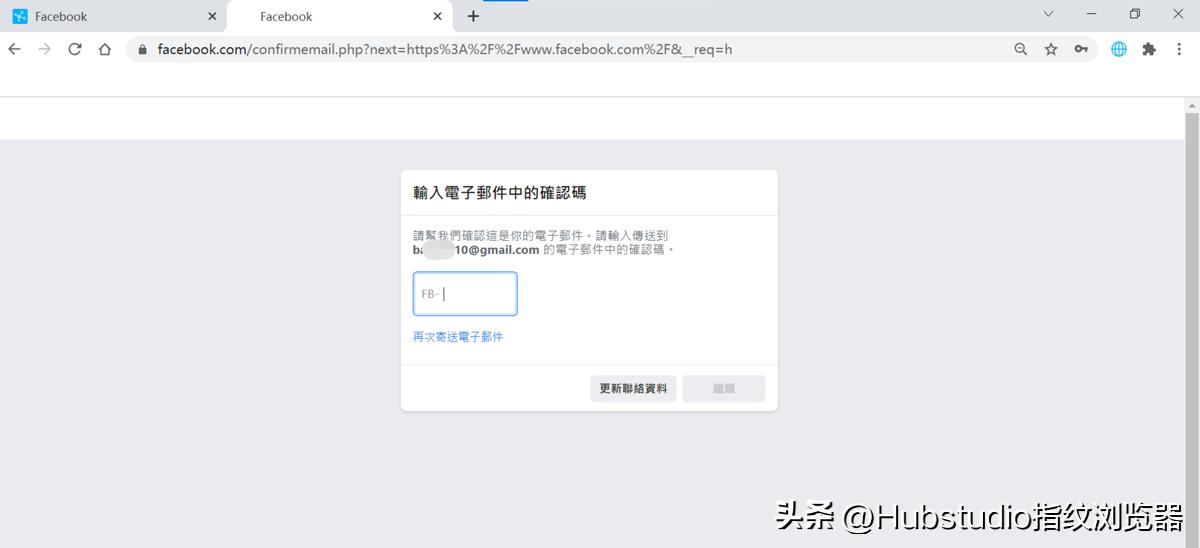The width and height of the screenshot is (1200, 548).
Task: Expand the tab search chevron dropdown
Action: pyautogui.click(x=1048, y=14)
